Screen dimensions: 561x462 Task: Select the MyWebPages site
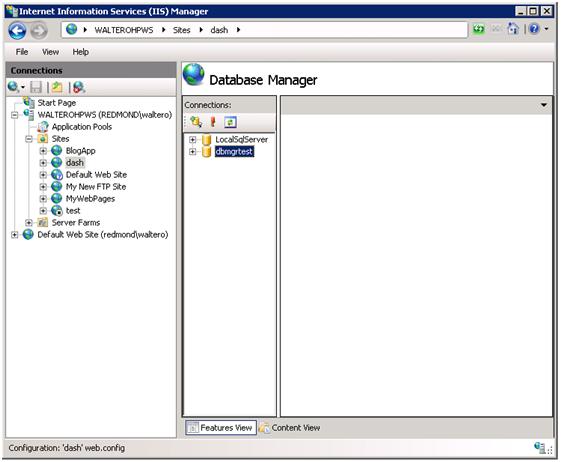(x=90, y=199)
